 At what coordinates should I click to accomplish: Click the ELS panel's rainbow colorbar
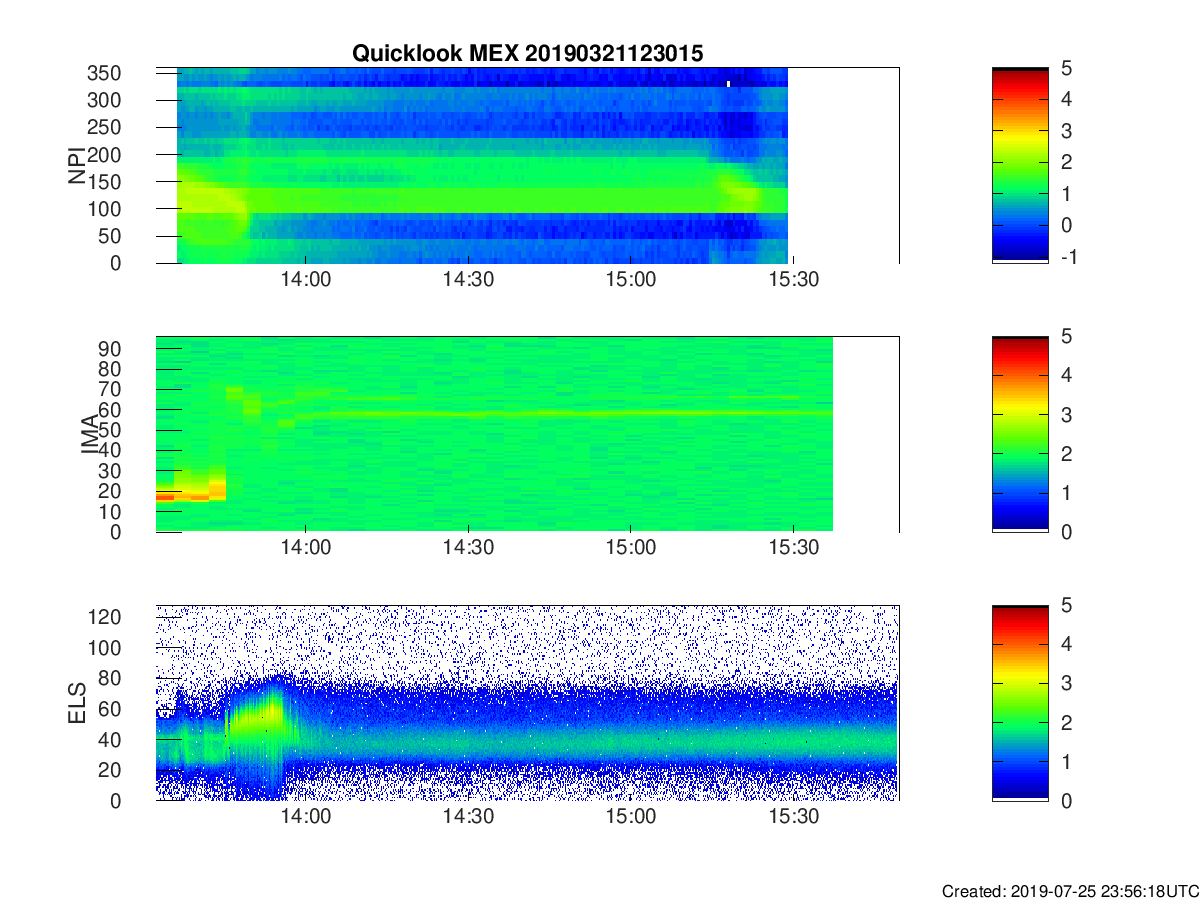pyautogui.click(x=1020, y=703)
